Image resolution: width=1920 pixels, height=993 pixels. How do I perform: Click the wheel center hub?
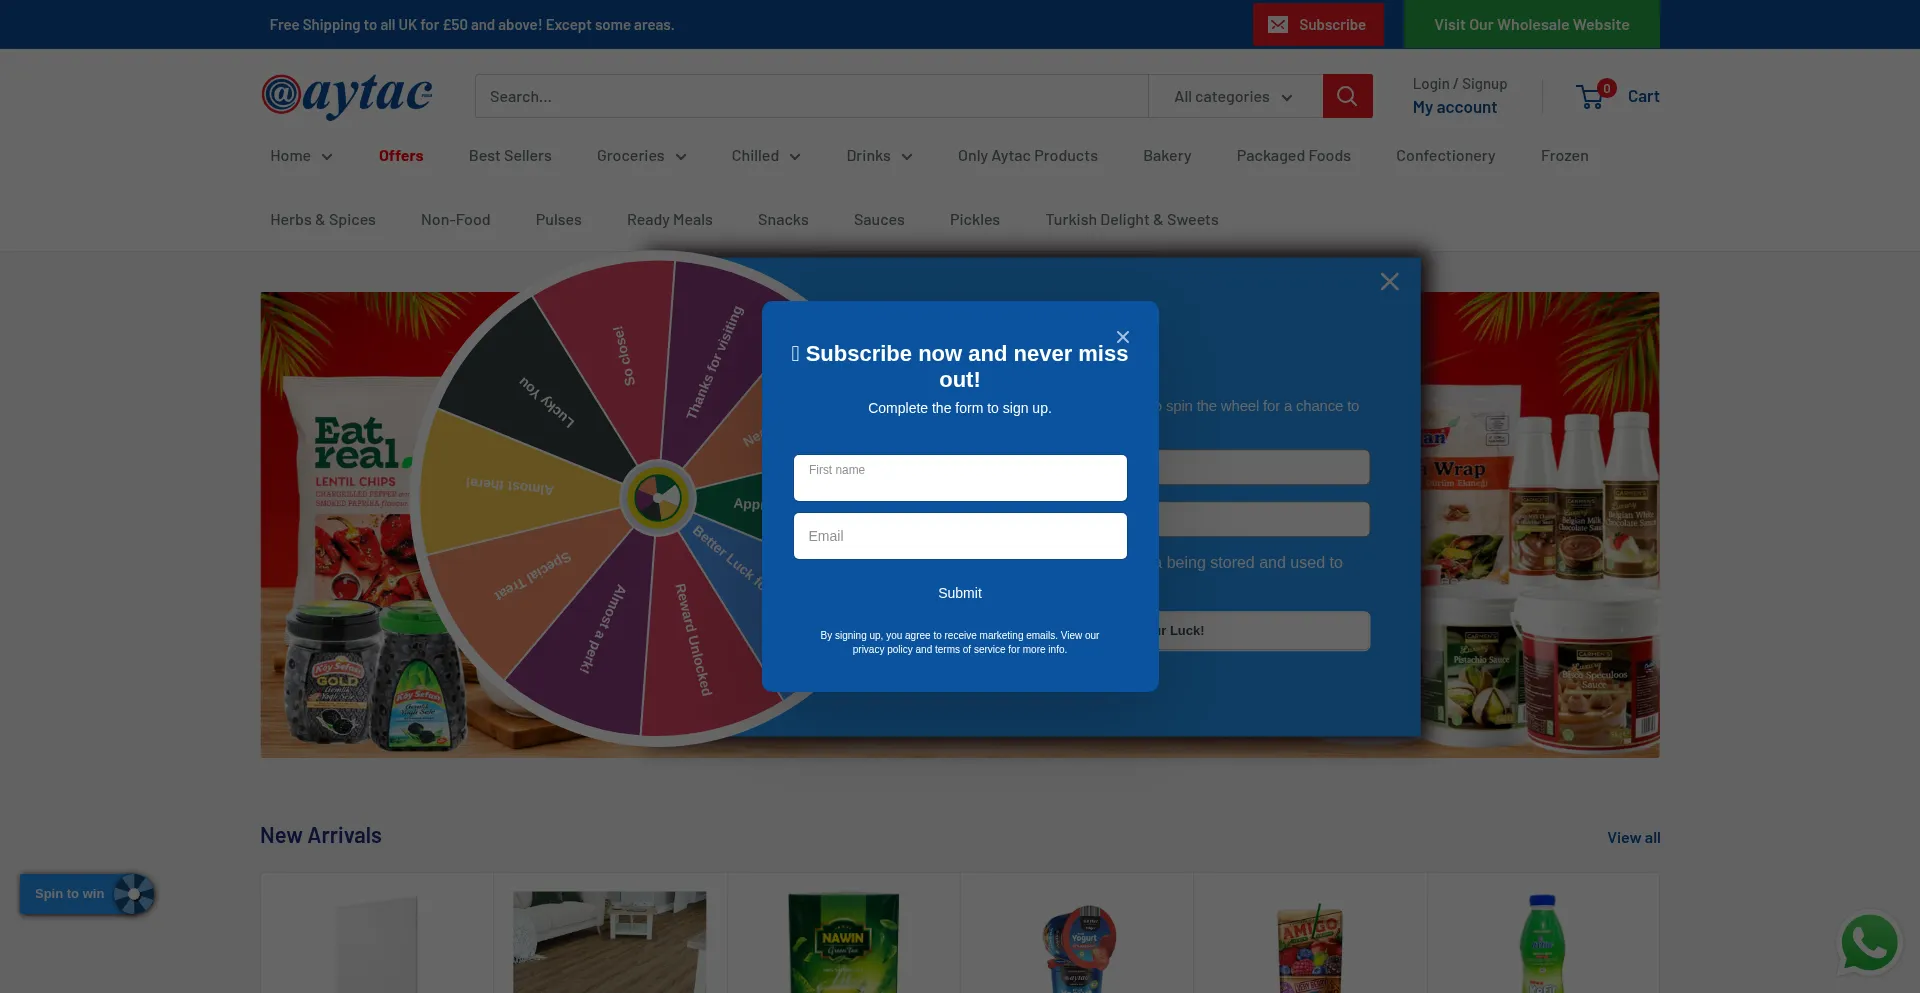657,497
